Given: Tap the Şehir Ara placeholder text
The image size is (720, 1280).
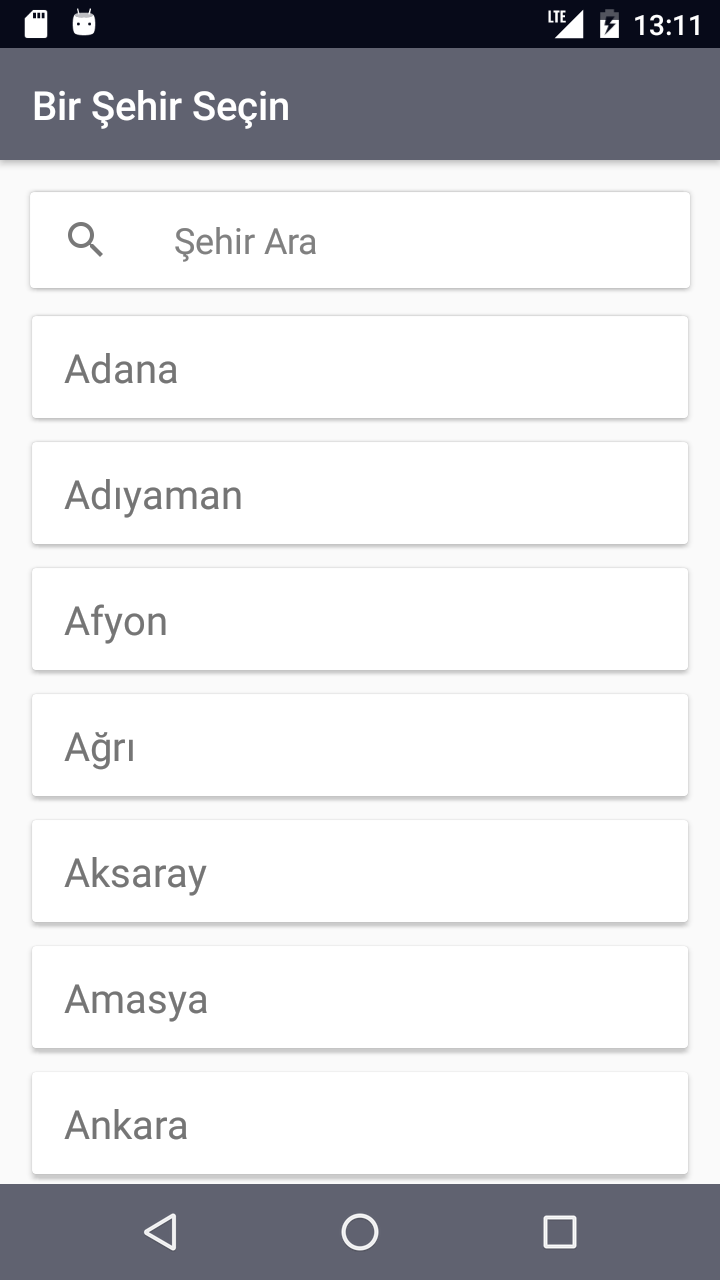Looking at the screenshot, I should pyautogui.click(x=245, y=241).
